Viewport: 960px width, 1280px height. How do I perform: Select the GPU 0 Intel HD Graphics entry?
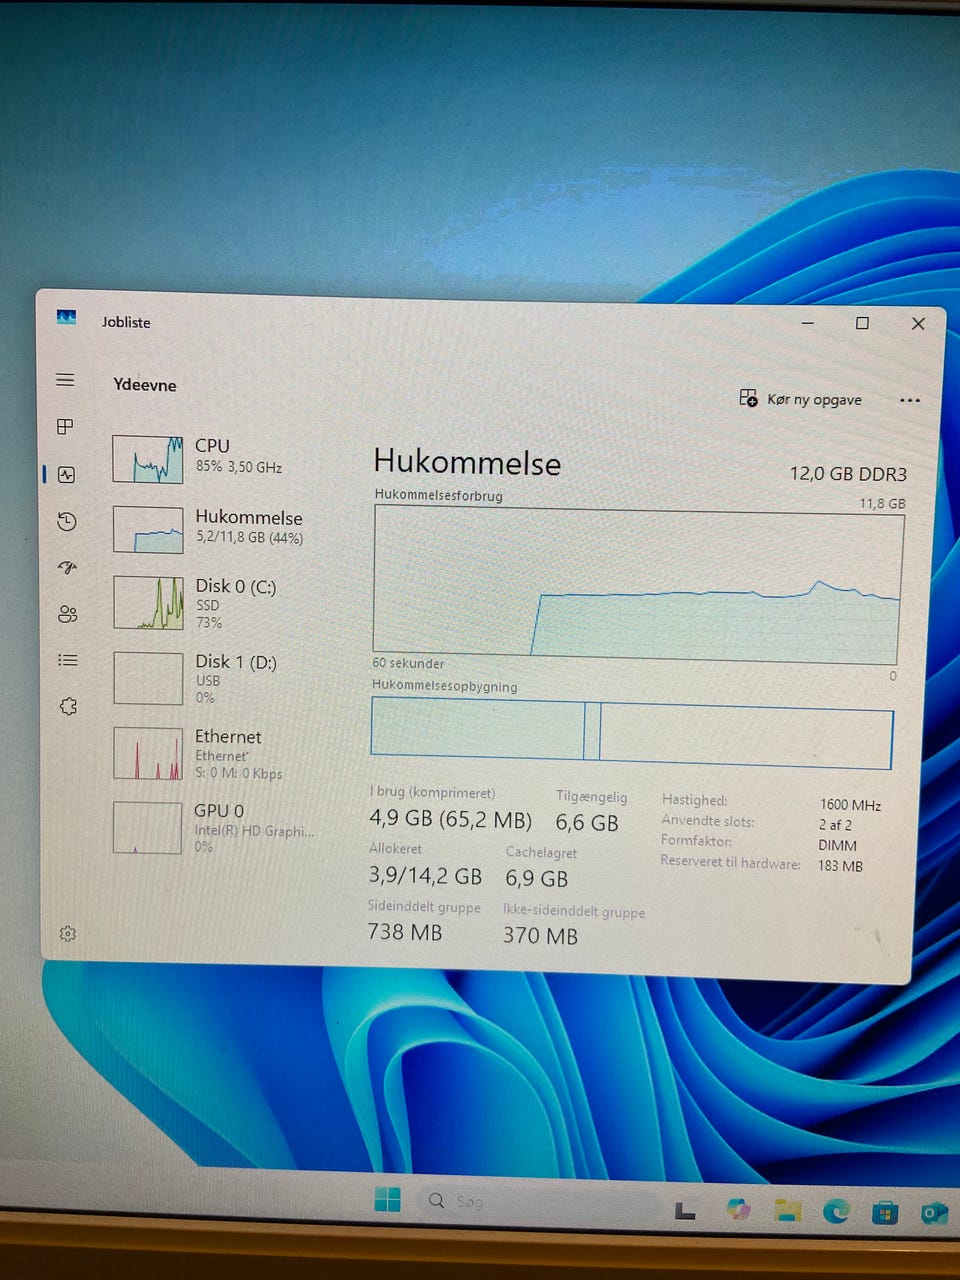point(215,827)
